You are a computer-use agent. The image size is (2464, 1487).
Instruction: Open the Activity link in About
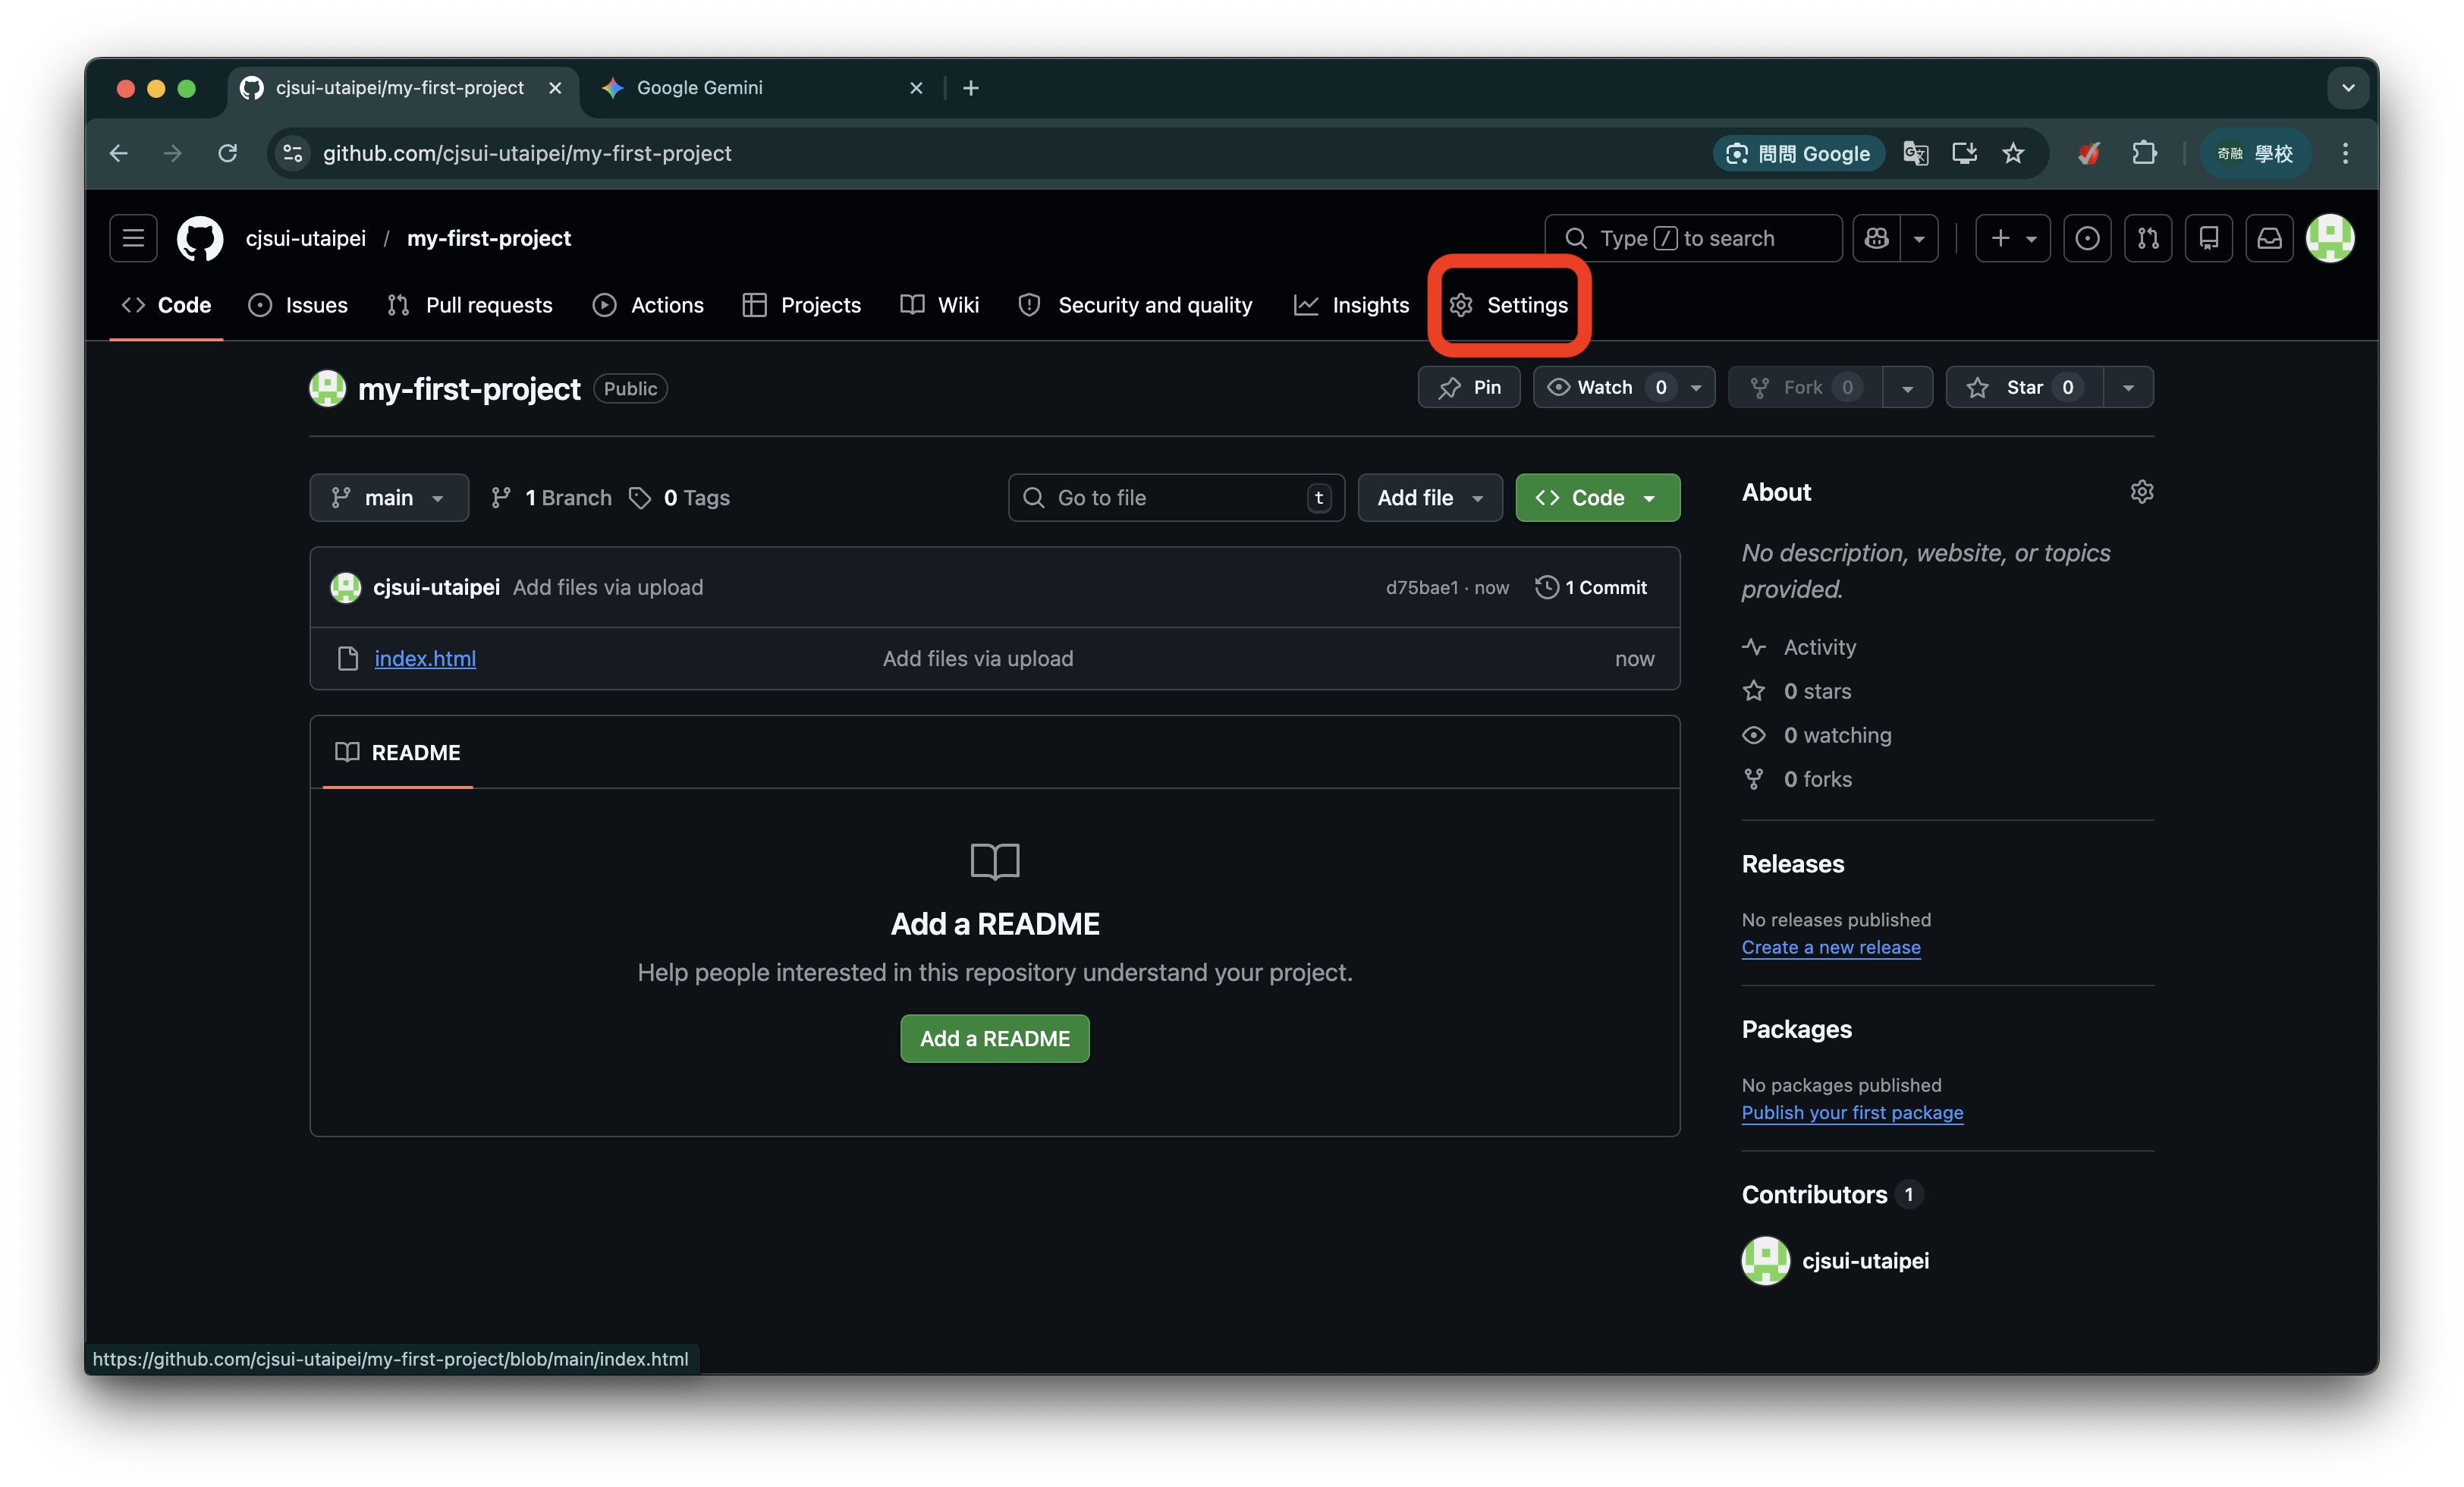[1799, 647]
